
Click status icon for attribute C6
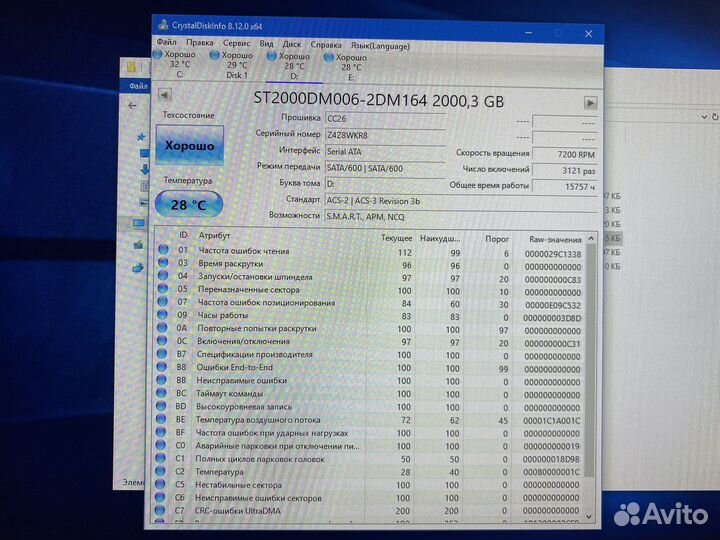160,497
